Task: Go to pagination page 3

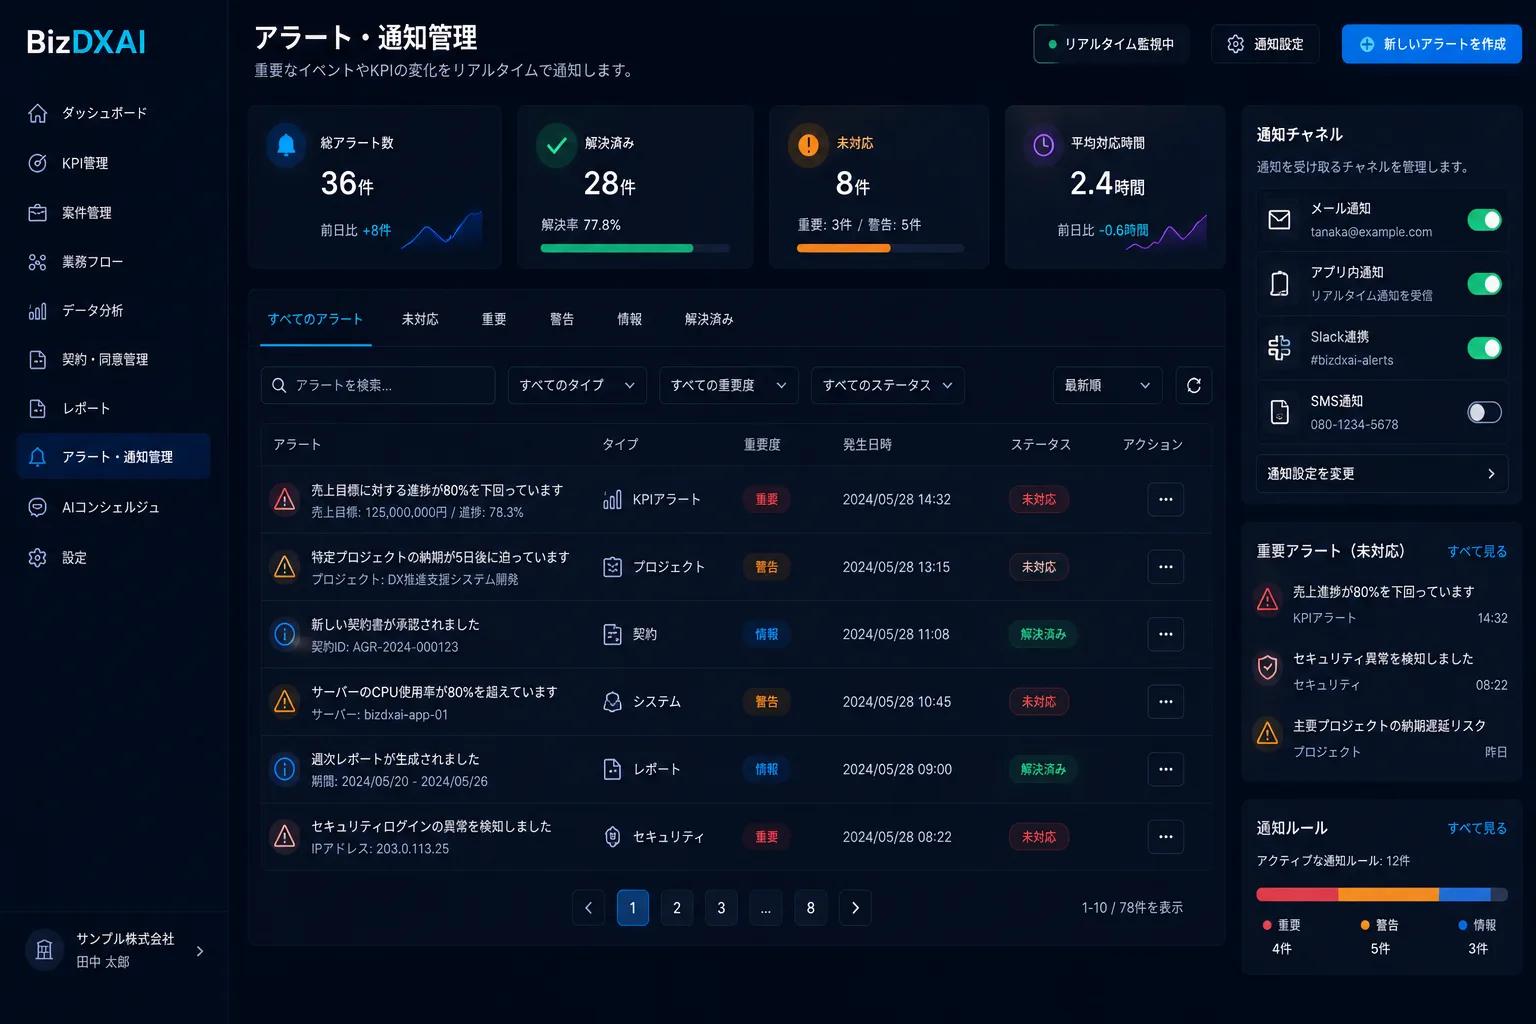Action: [x=721, y=908]
